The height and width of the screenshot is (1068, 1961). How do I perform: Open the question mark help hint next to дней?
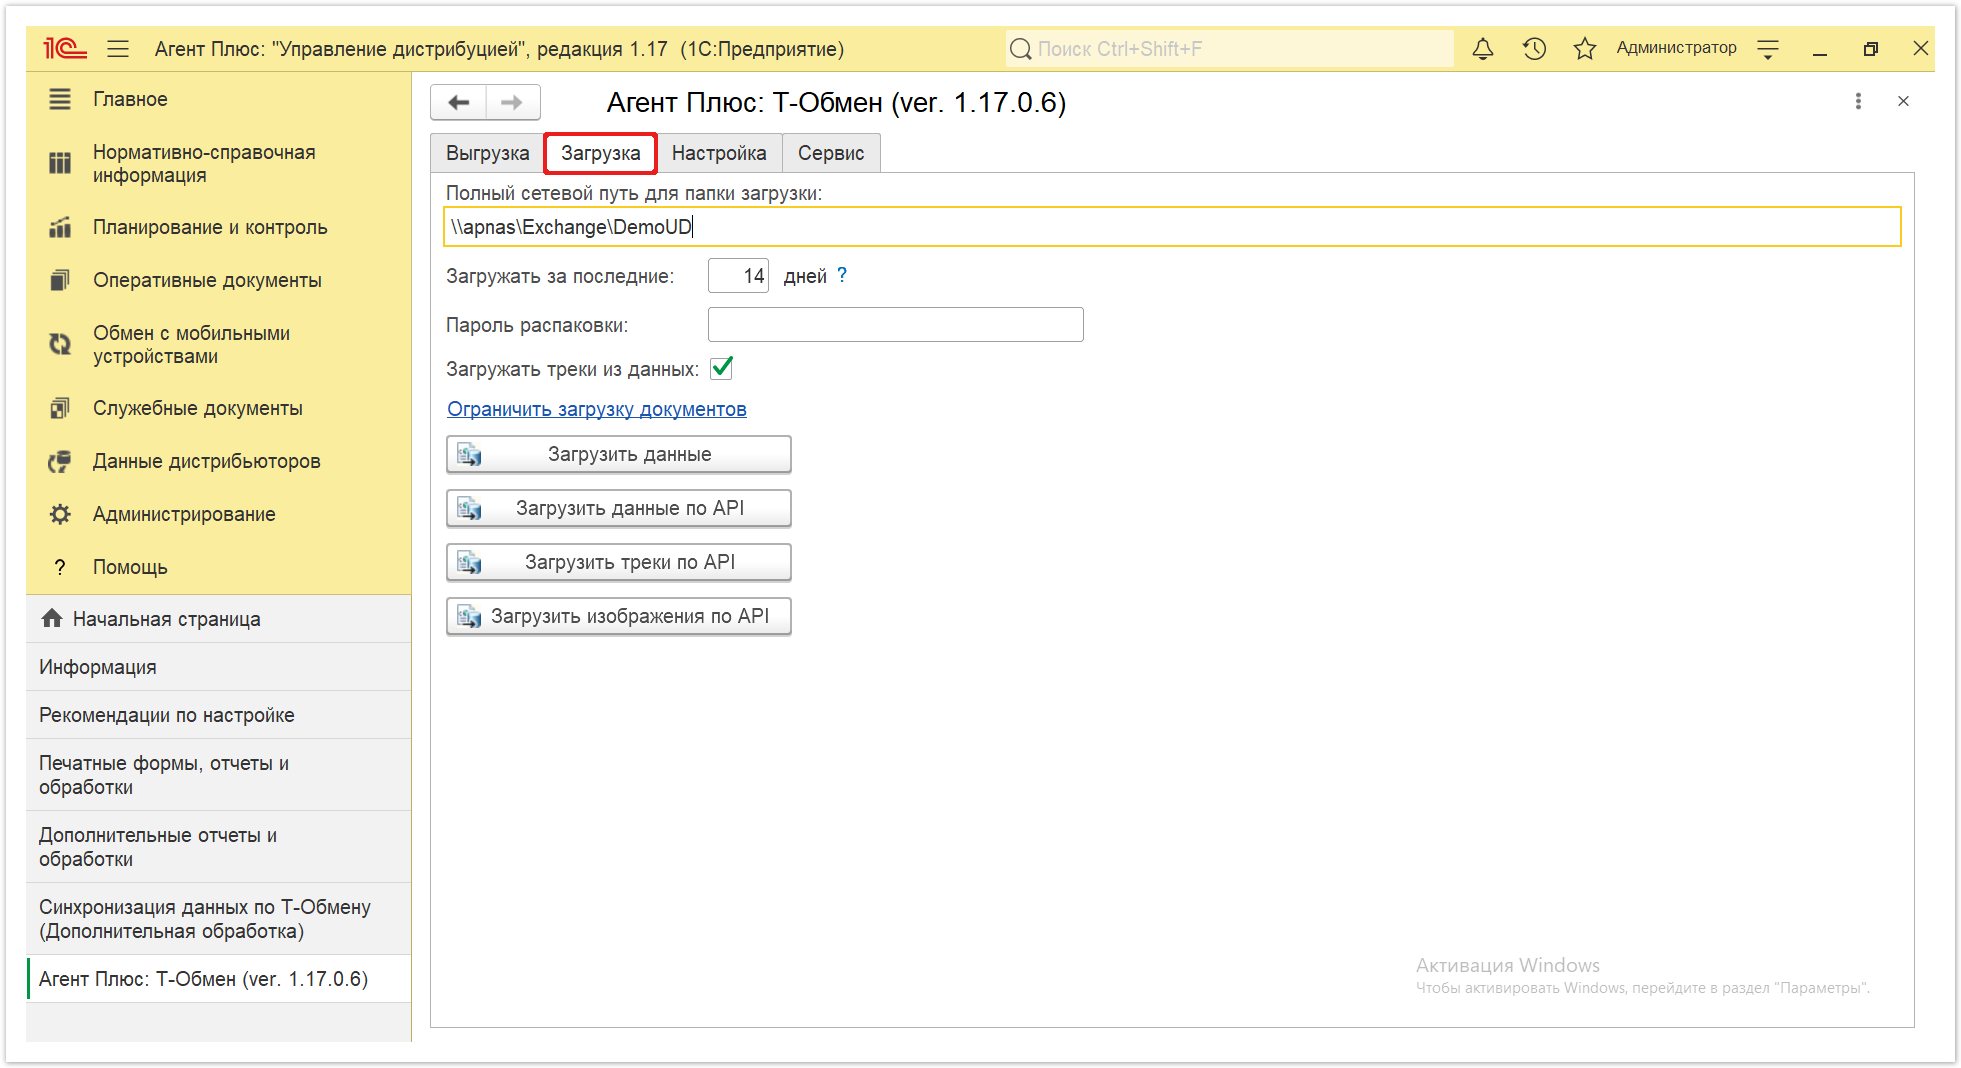(842, 275)
